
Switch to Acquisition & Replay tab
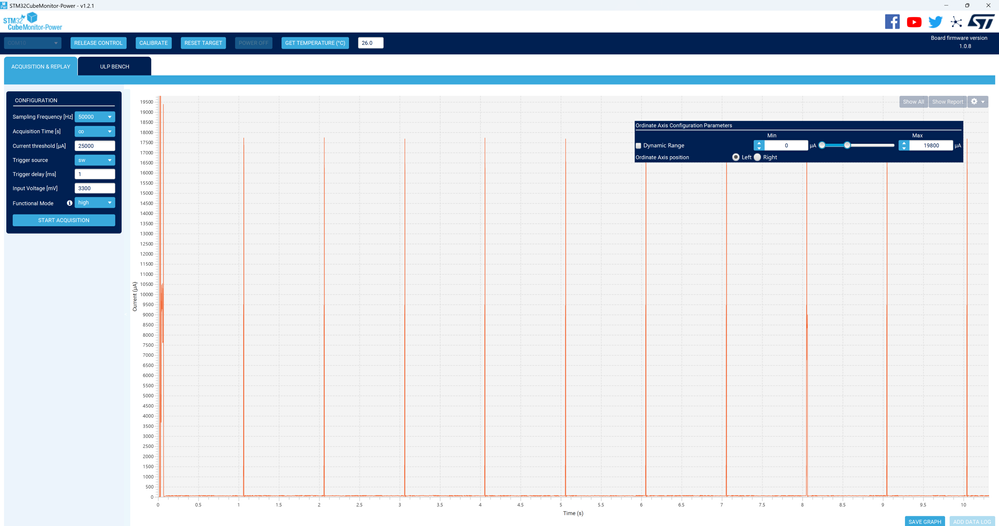tap(41, 66)
